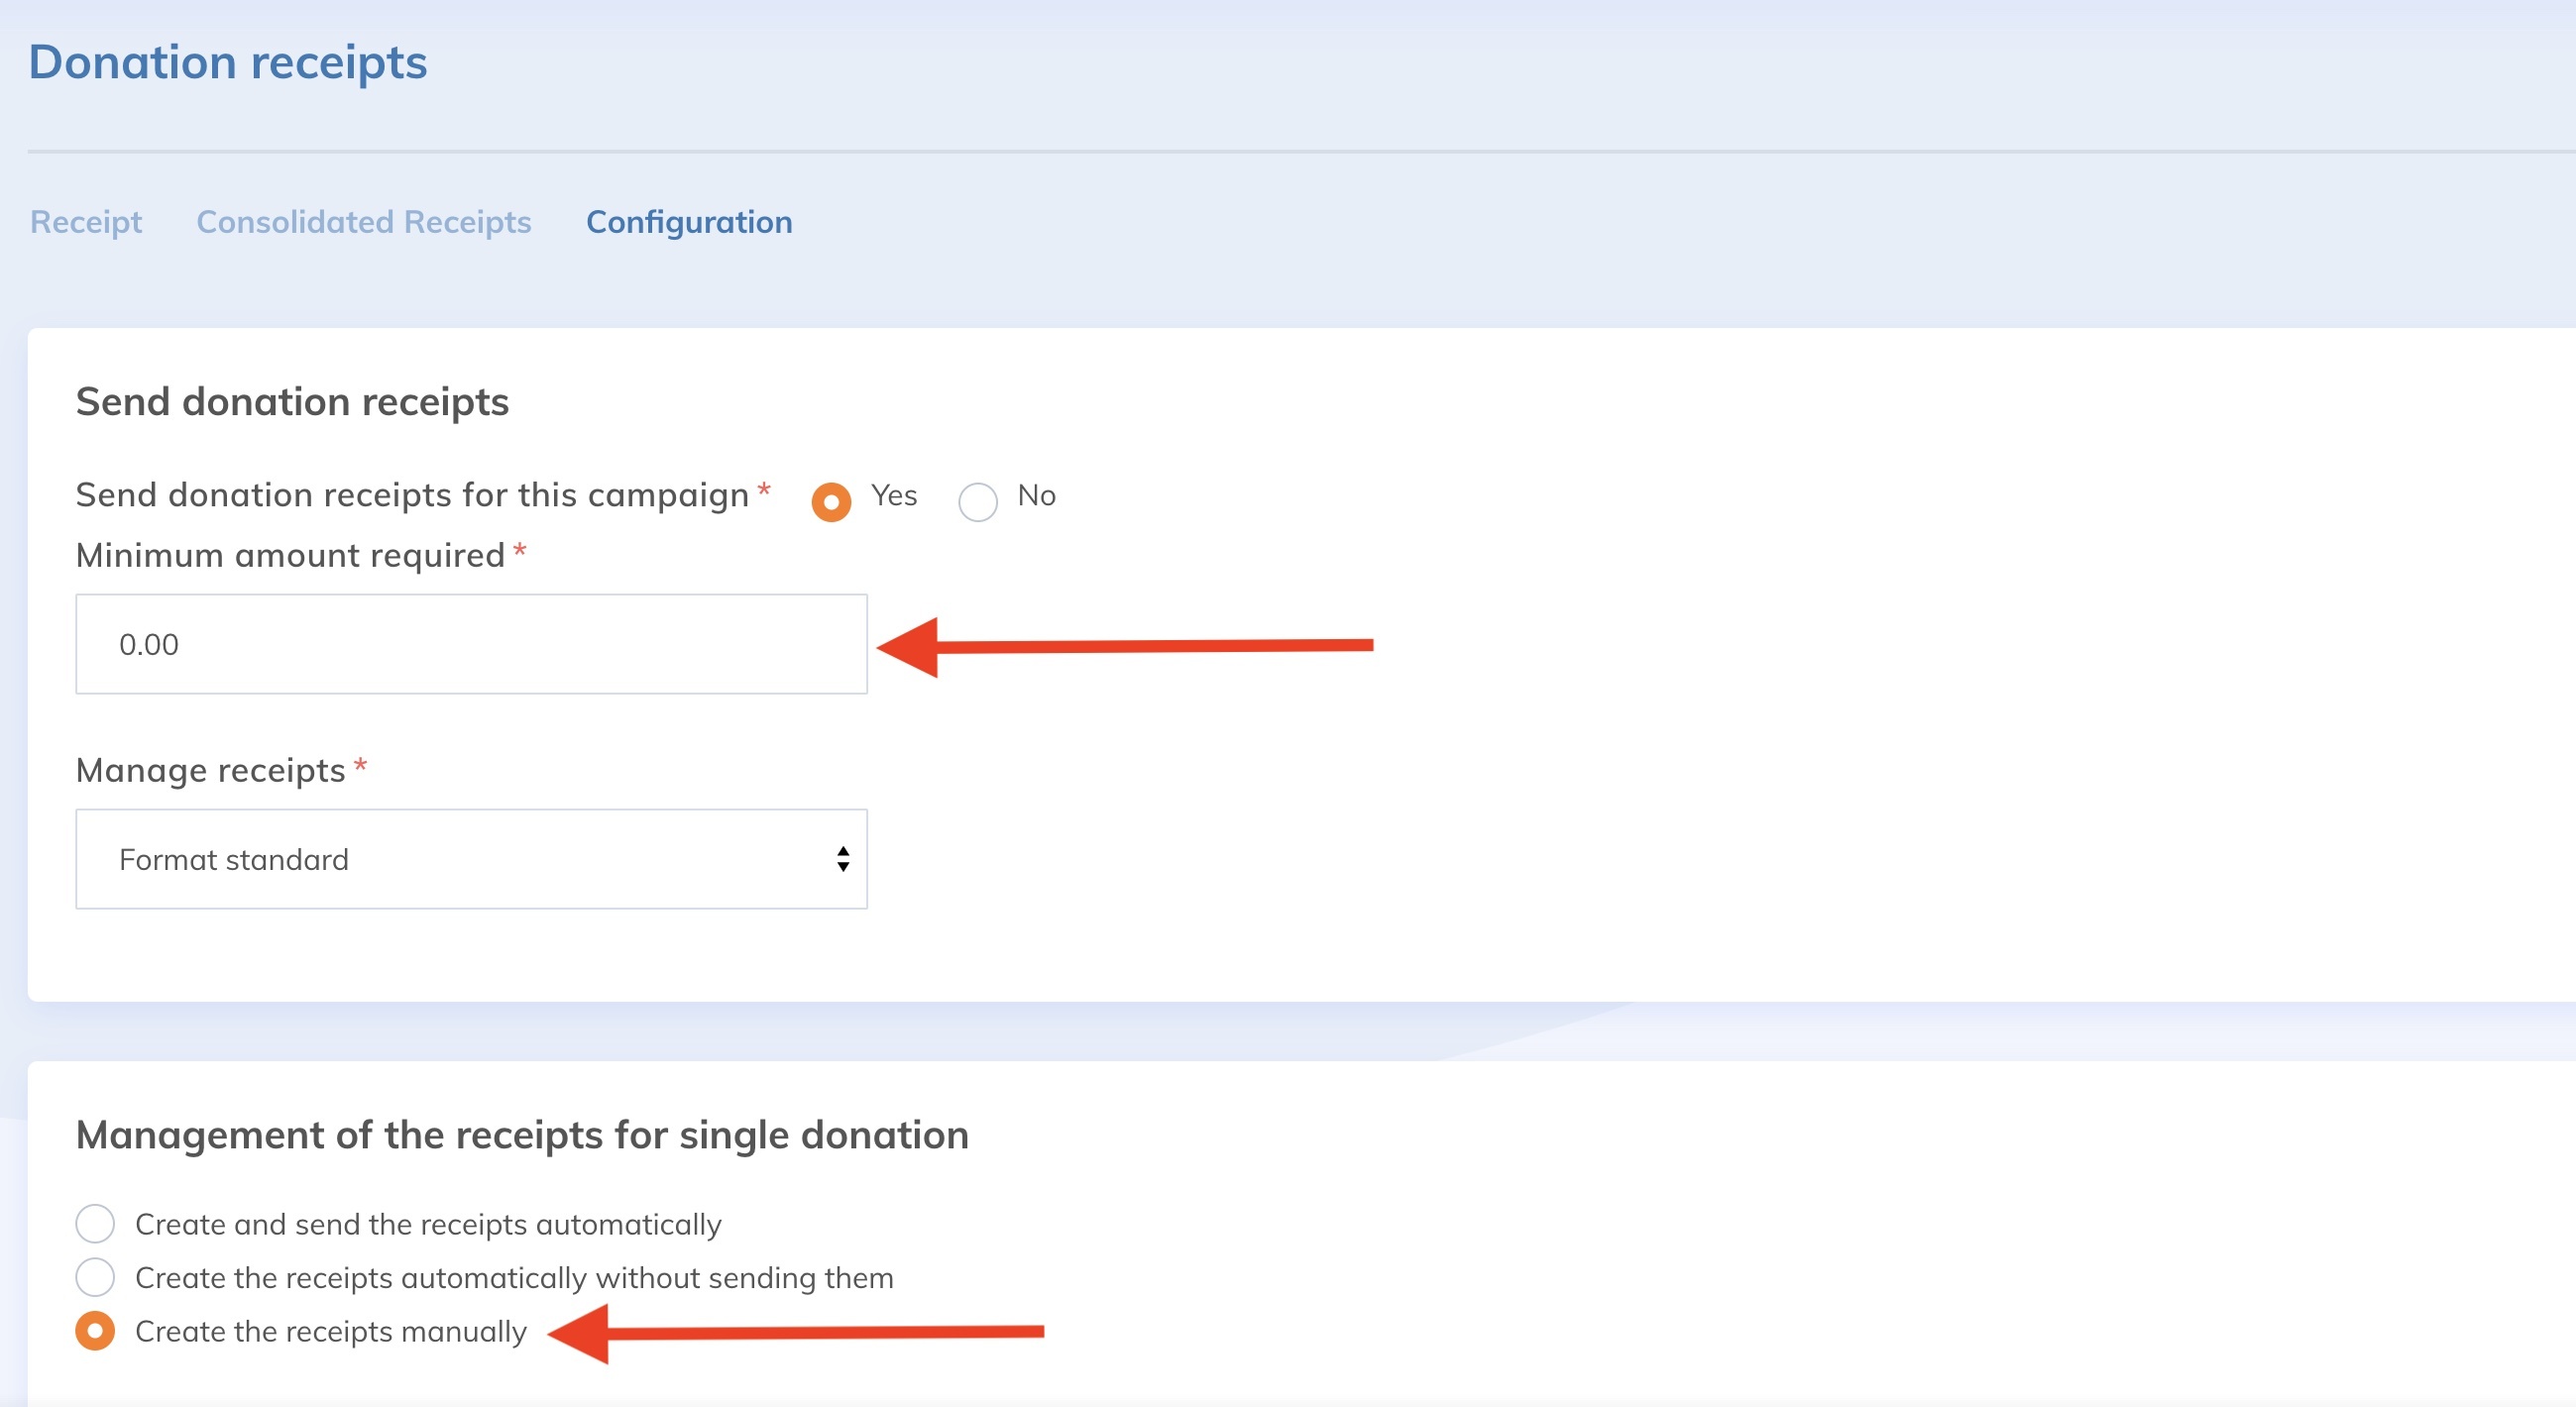Select the Yes radio button

[831, 501]
